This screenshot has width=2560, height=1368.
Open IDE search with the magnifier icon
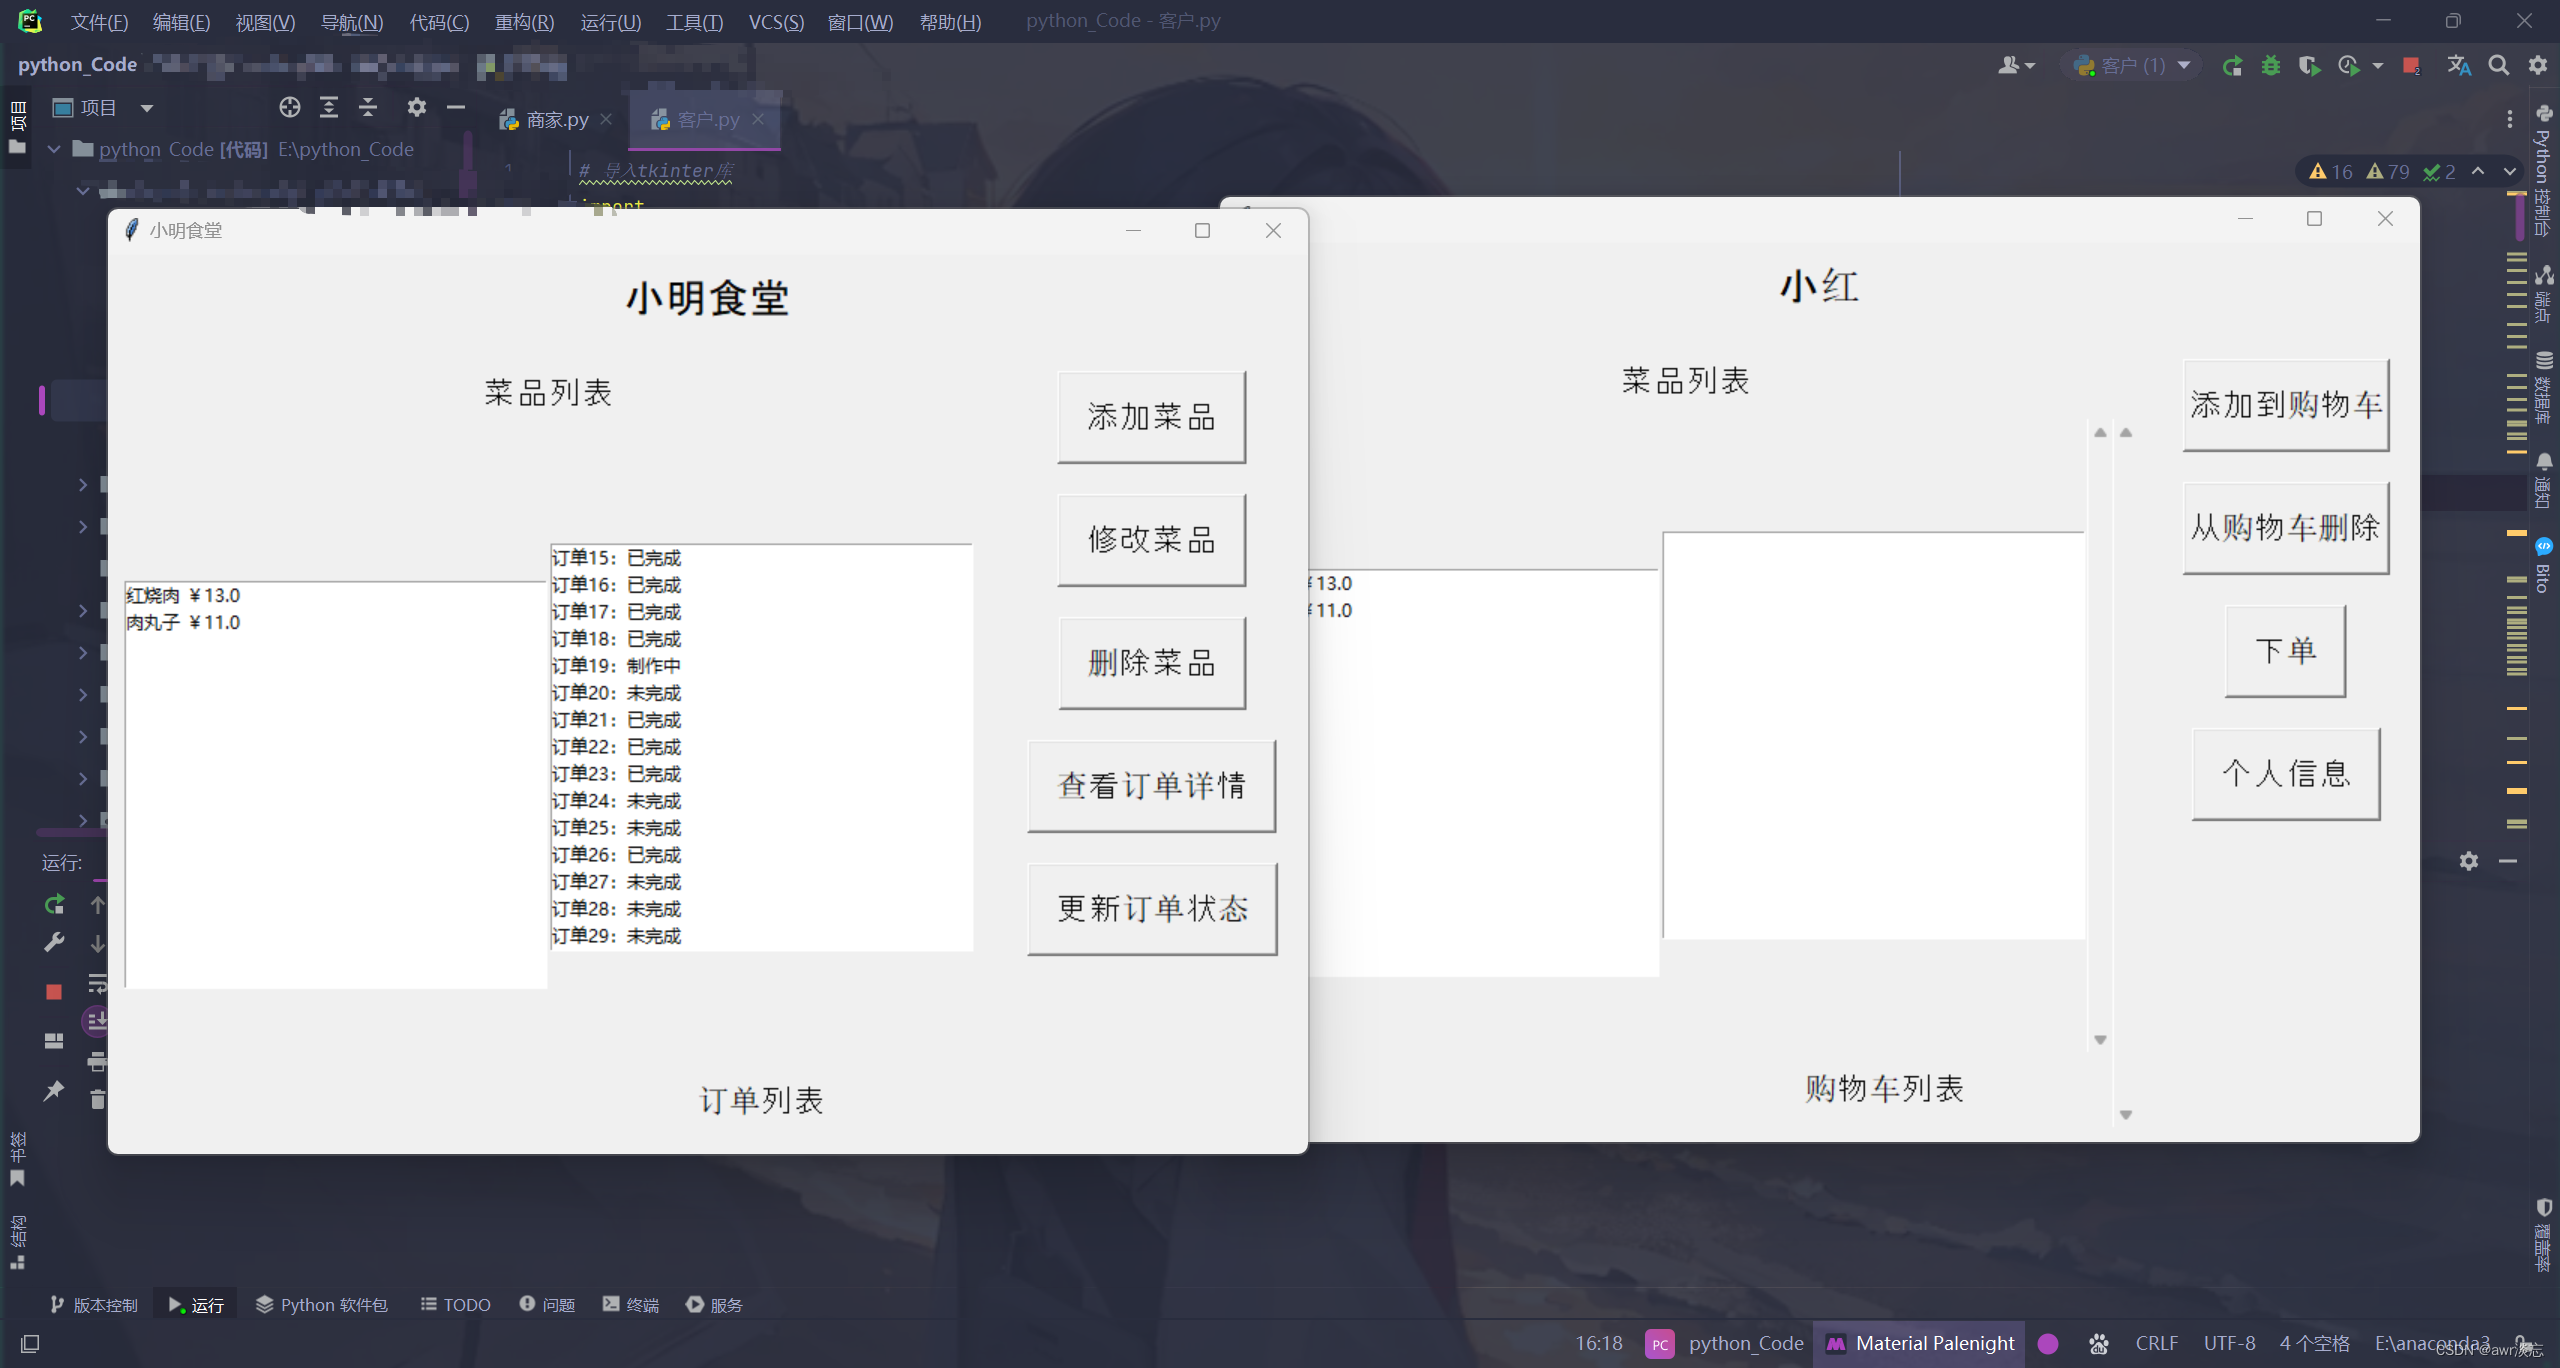(x=2499, y=65)
